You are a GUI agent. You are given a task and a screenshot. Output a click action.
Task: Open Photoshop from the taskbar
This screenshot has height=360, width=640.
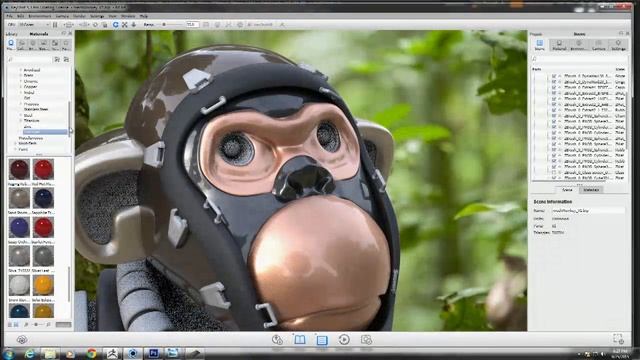click(x=153, y=354)
